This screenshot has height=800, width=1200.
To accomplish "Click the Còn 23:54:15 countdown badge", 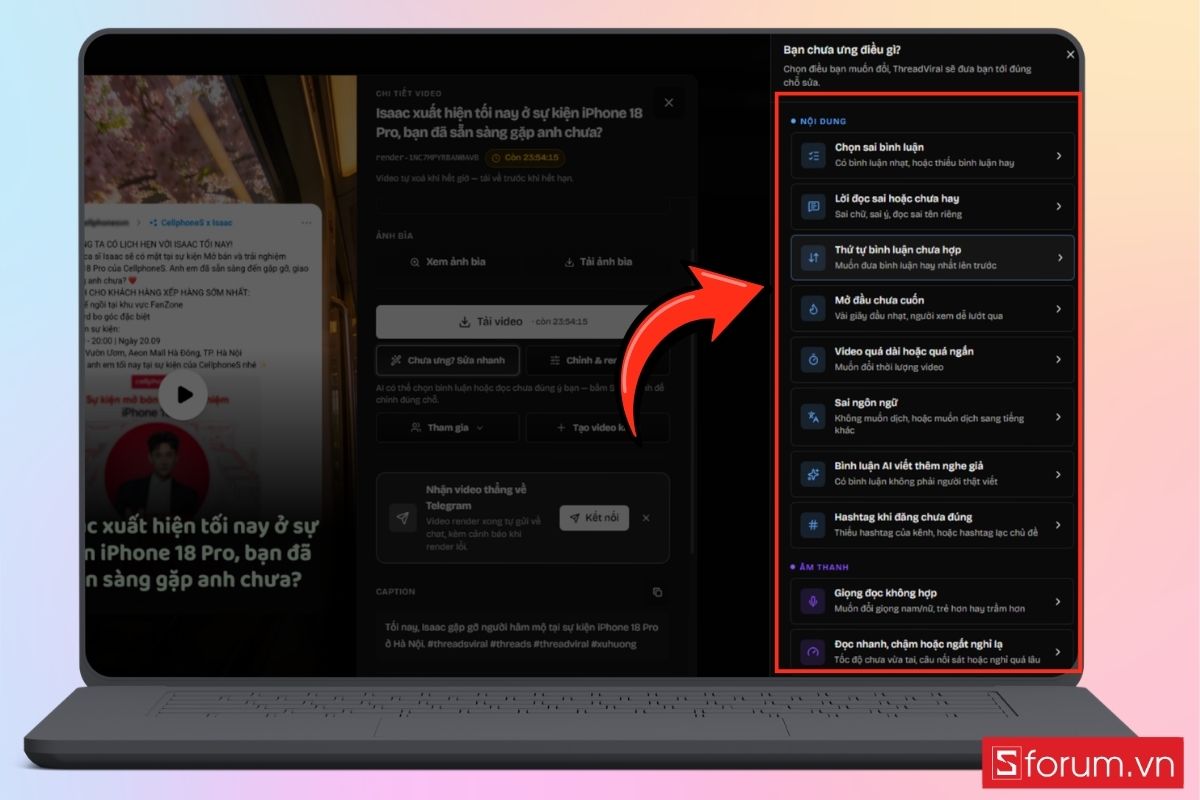I will (x=526, y=157).
